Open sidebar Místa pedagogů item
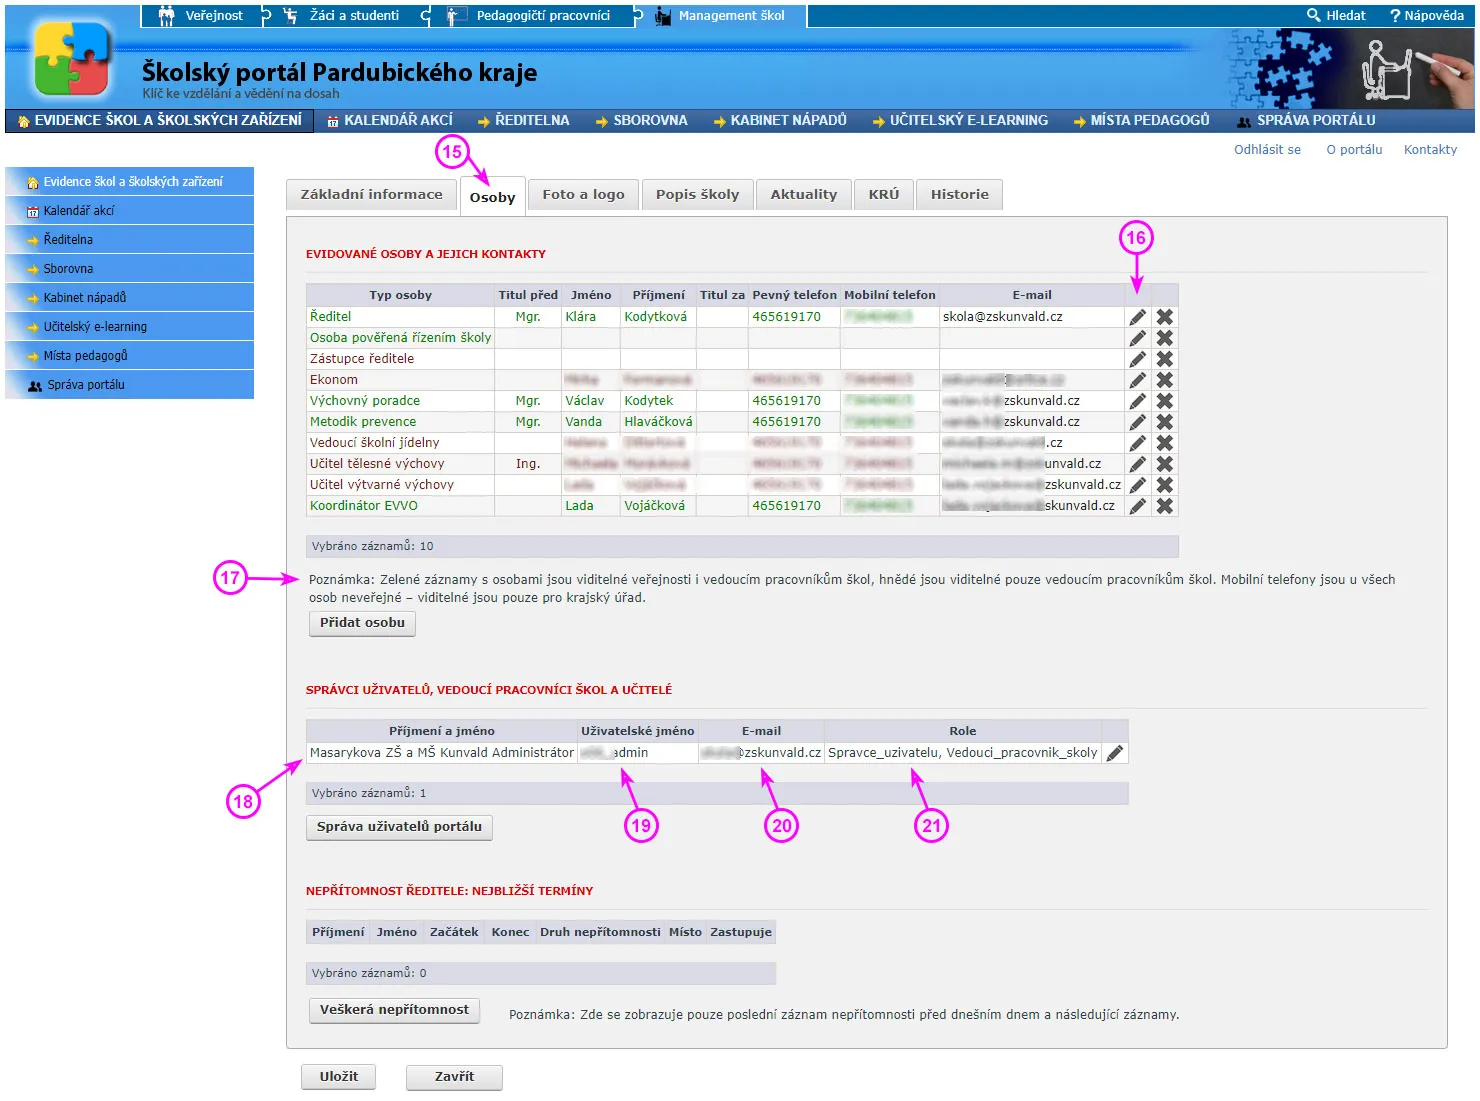This screenshot has height=1101, width=1480. 130,356
